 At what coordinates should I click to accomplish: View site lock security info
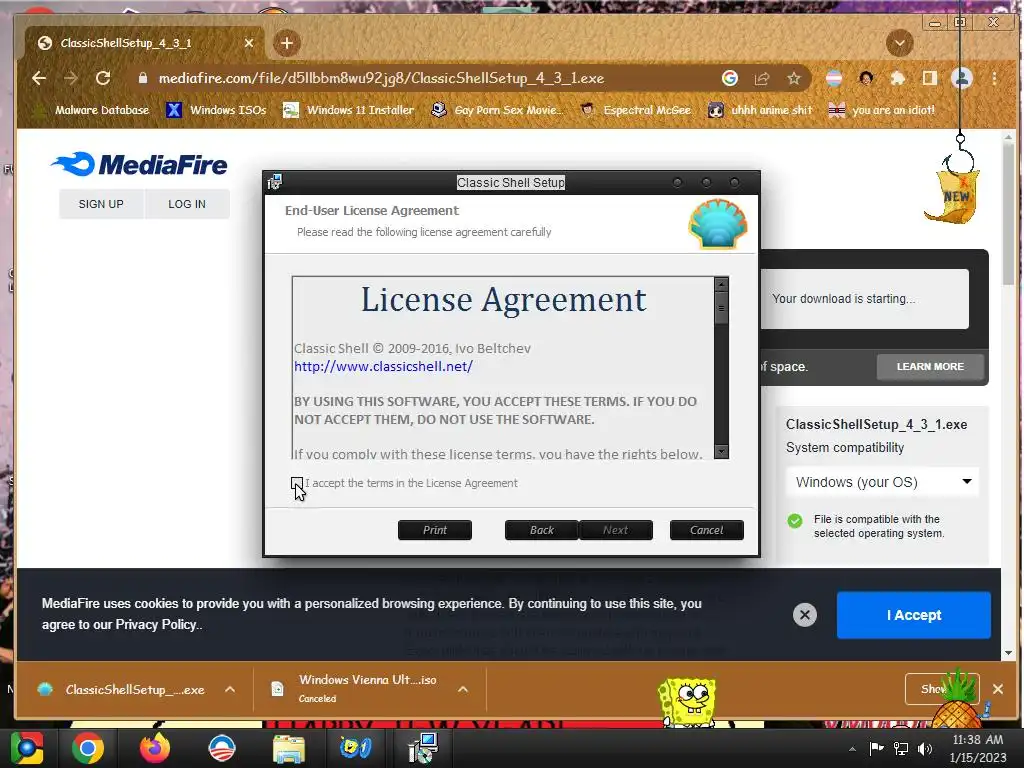click(x=142, y=78)
